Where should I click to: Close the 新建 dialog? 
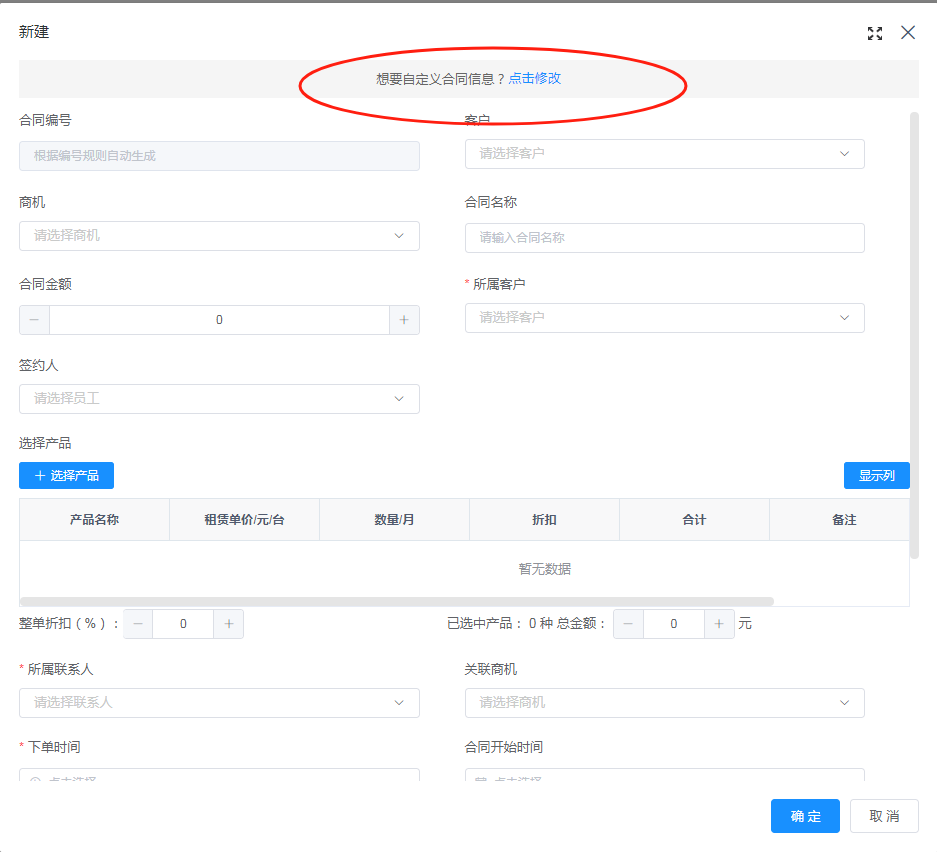908,32
